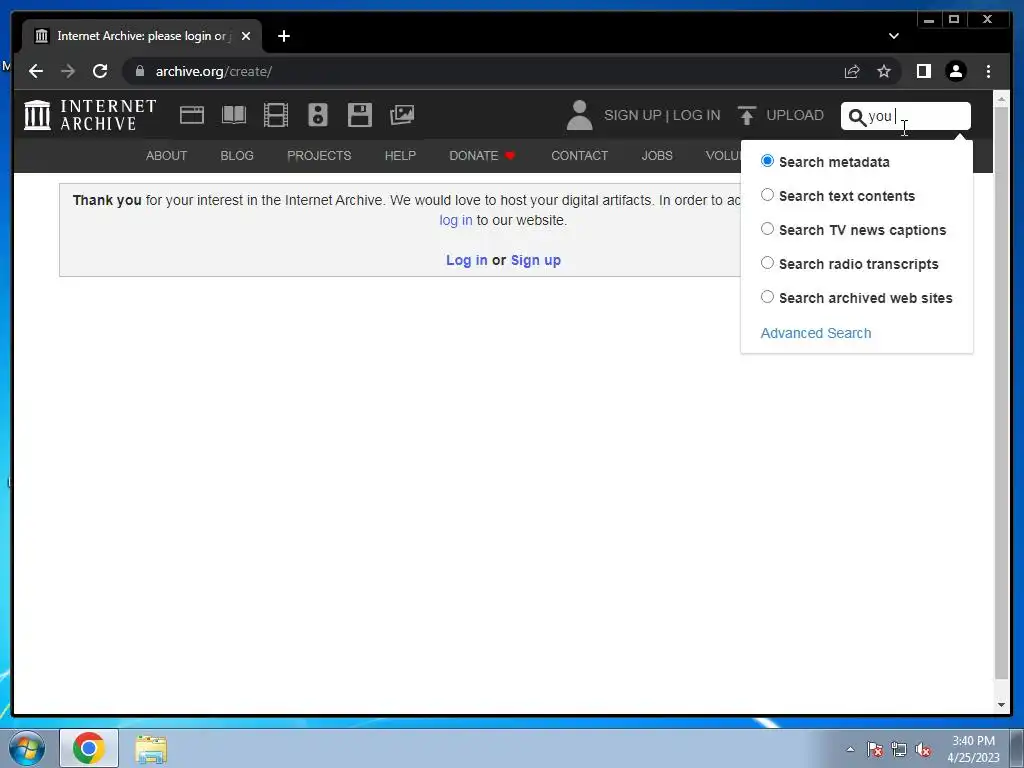Click the network tray icon
The height and width of the screenshot is (768, 1024).
[899, 750]
